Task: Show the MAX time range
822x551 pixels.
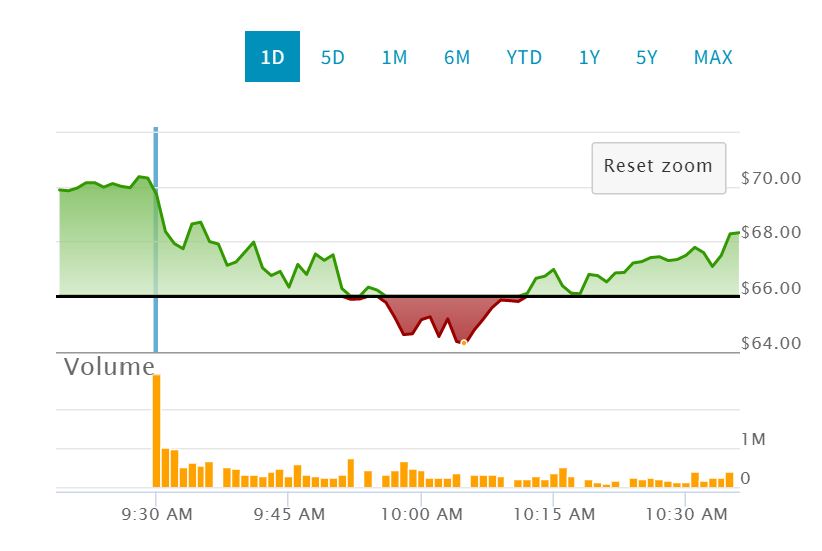Action: (713, 57)
